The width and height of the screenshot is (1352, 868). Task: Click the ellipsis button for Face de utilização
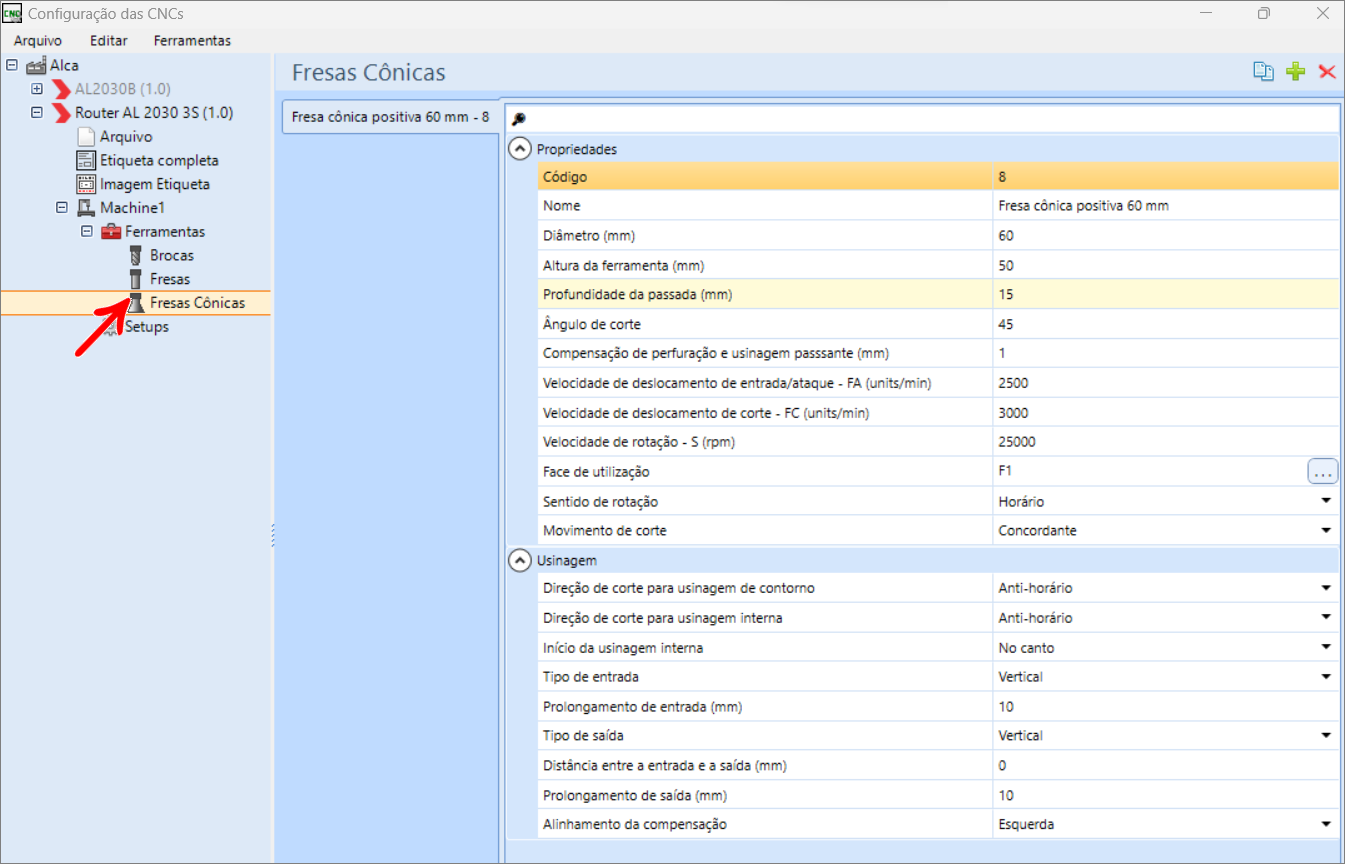point(1322,472)
